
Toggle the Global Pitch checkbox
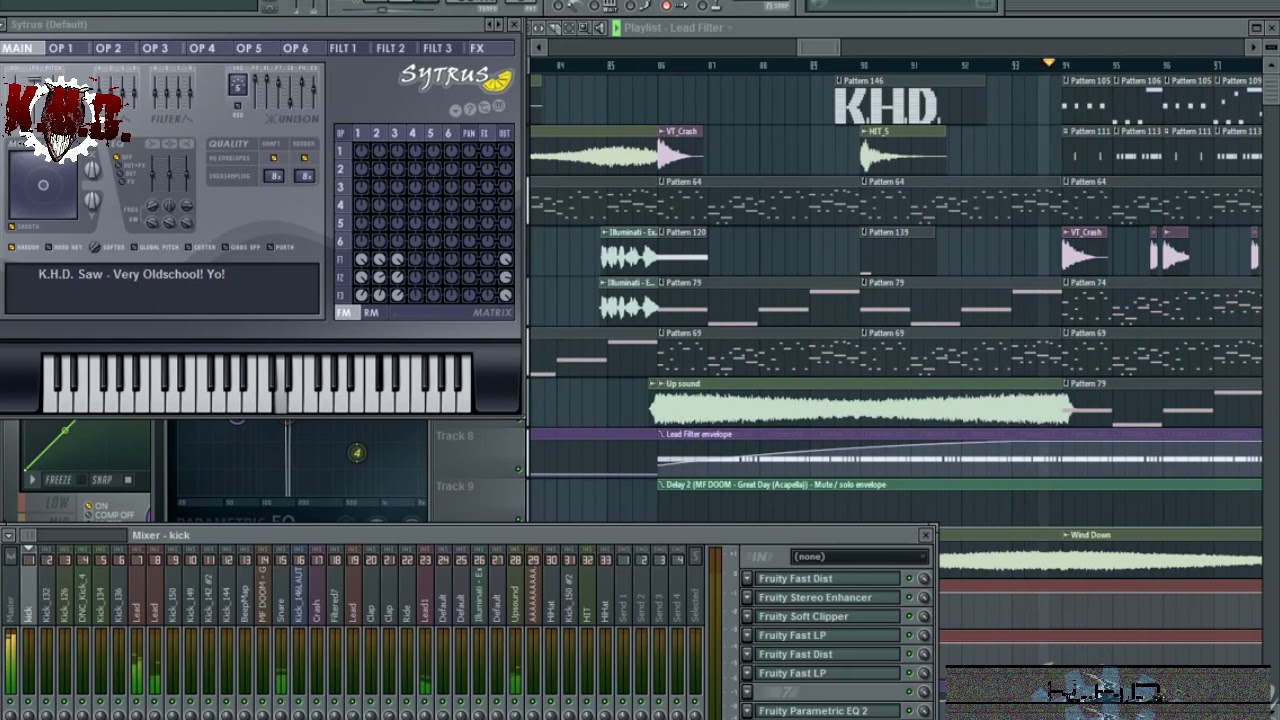pos(135,247)
